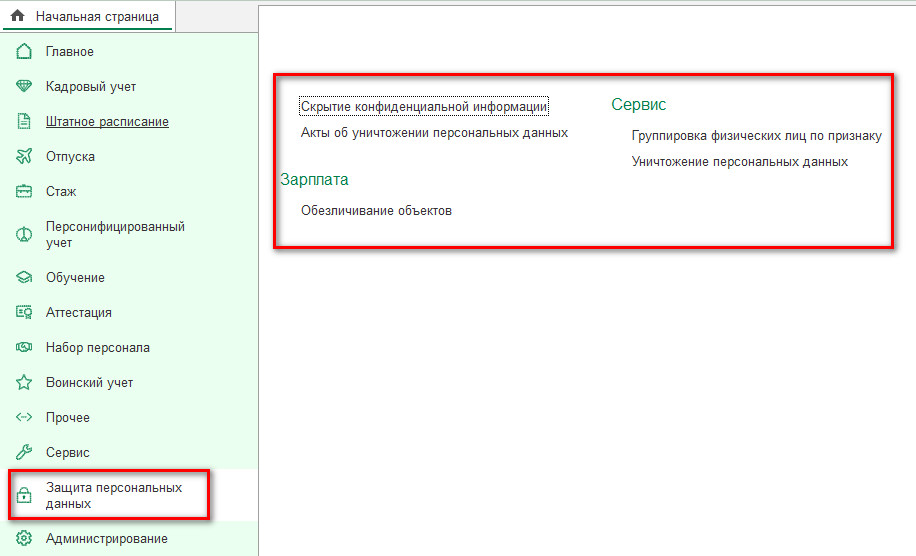Click the document icon for Штатное расписание
This screenshot has height=556, width=916.
(x=25, y=122)
